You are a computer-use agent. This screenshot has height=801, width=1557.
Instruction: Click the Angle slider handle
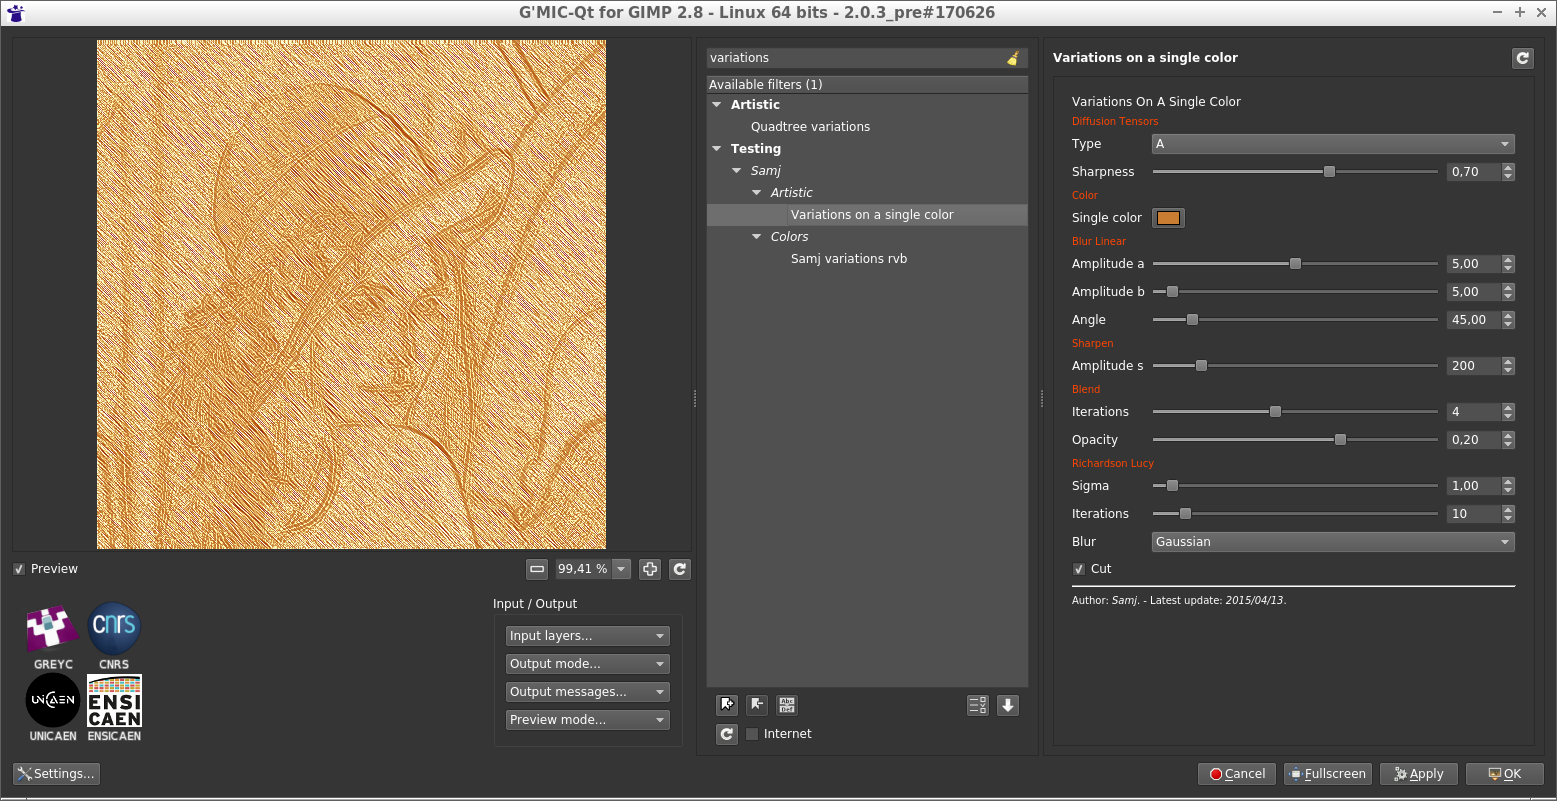coord(1192,320)
